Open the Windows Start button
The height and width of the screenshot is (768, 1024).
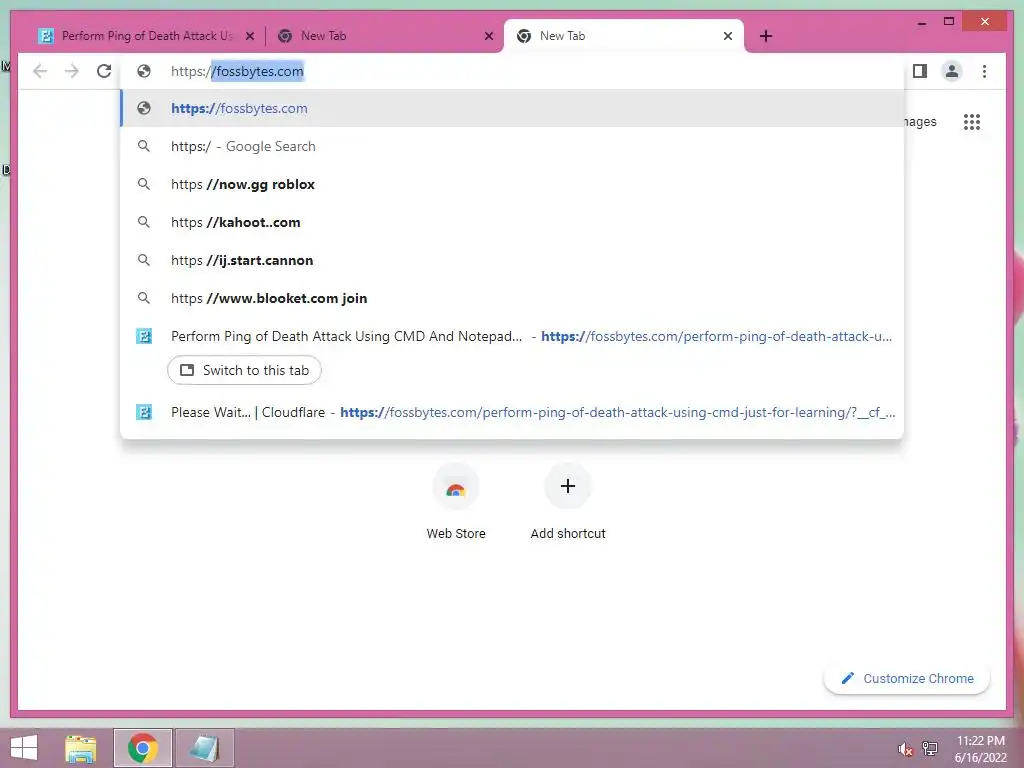(x=24, y=748)
